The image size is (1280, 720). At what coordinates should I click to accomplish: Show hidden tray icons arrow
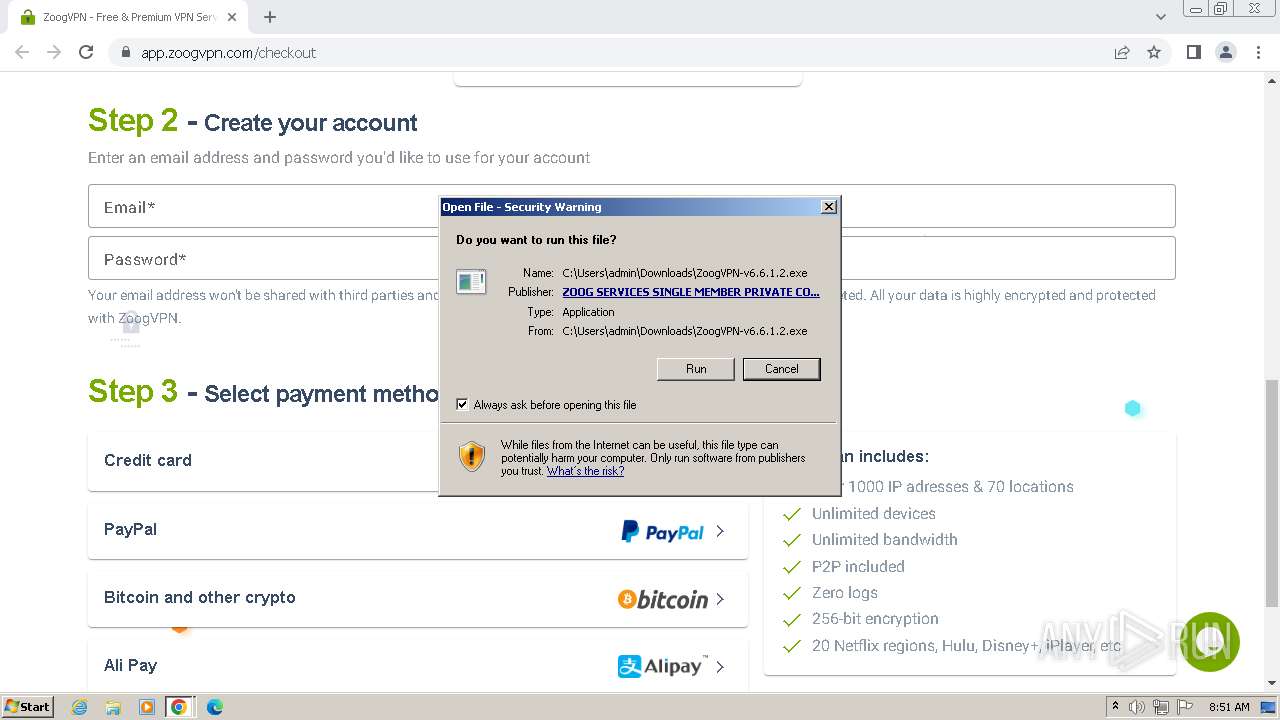click(1115, 707)
